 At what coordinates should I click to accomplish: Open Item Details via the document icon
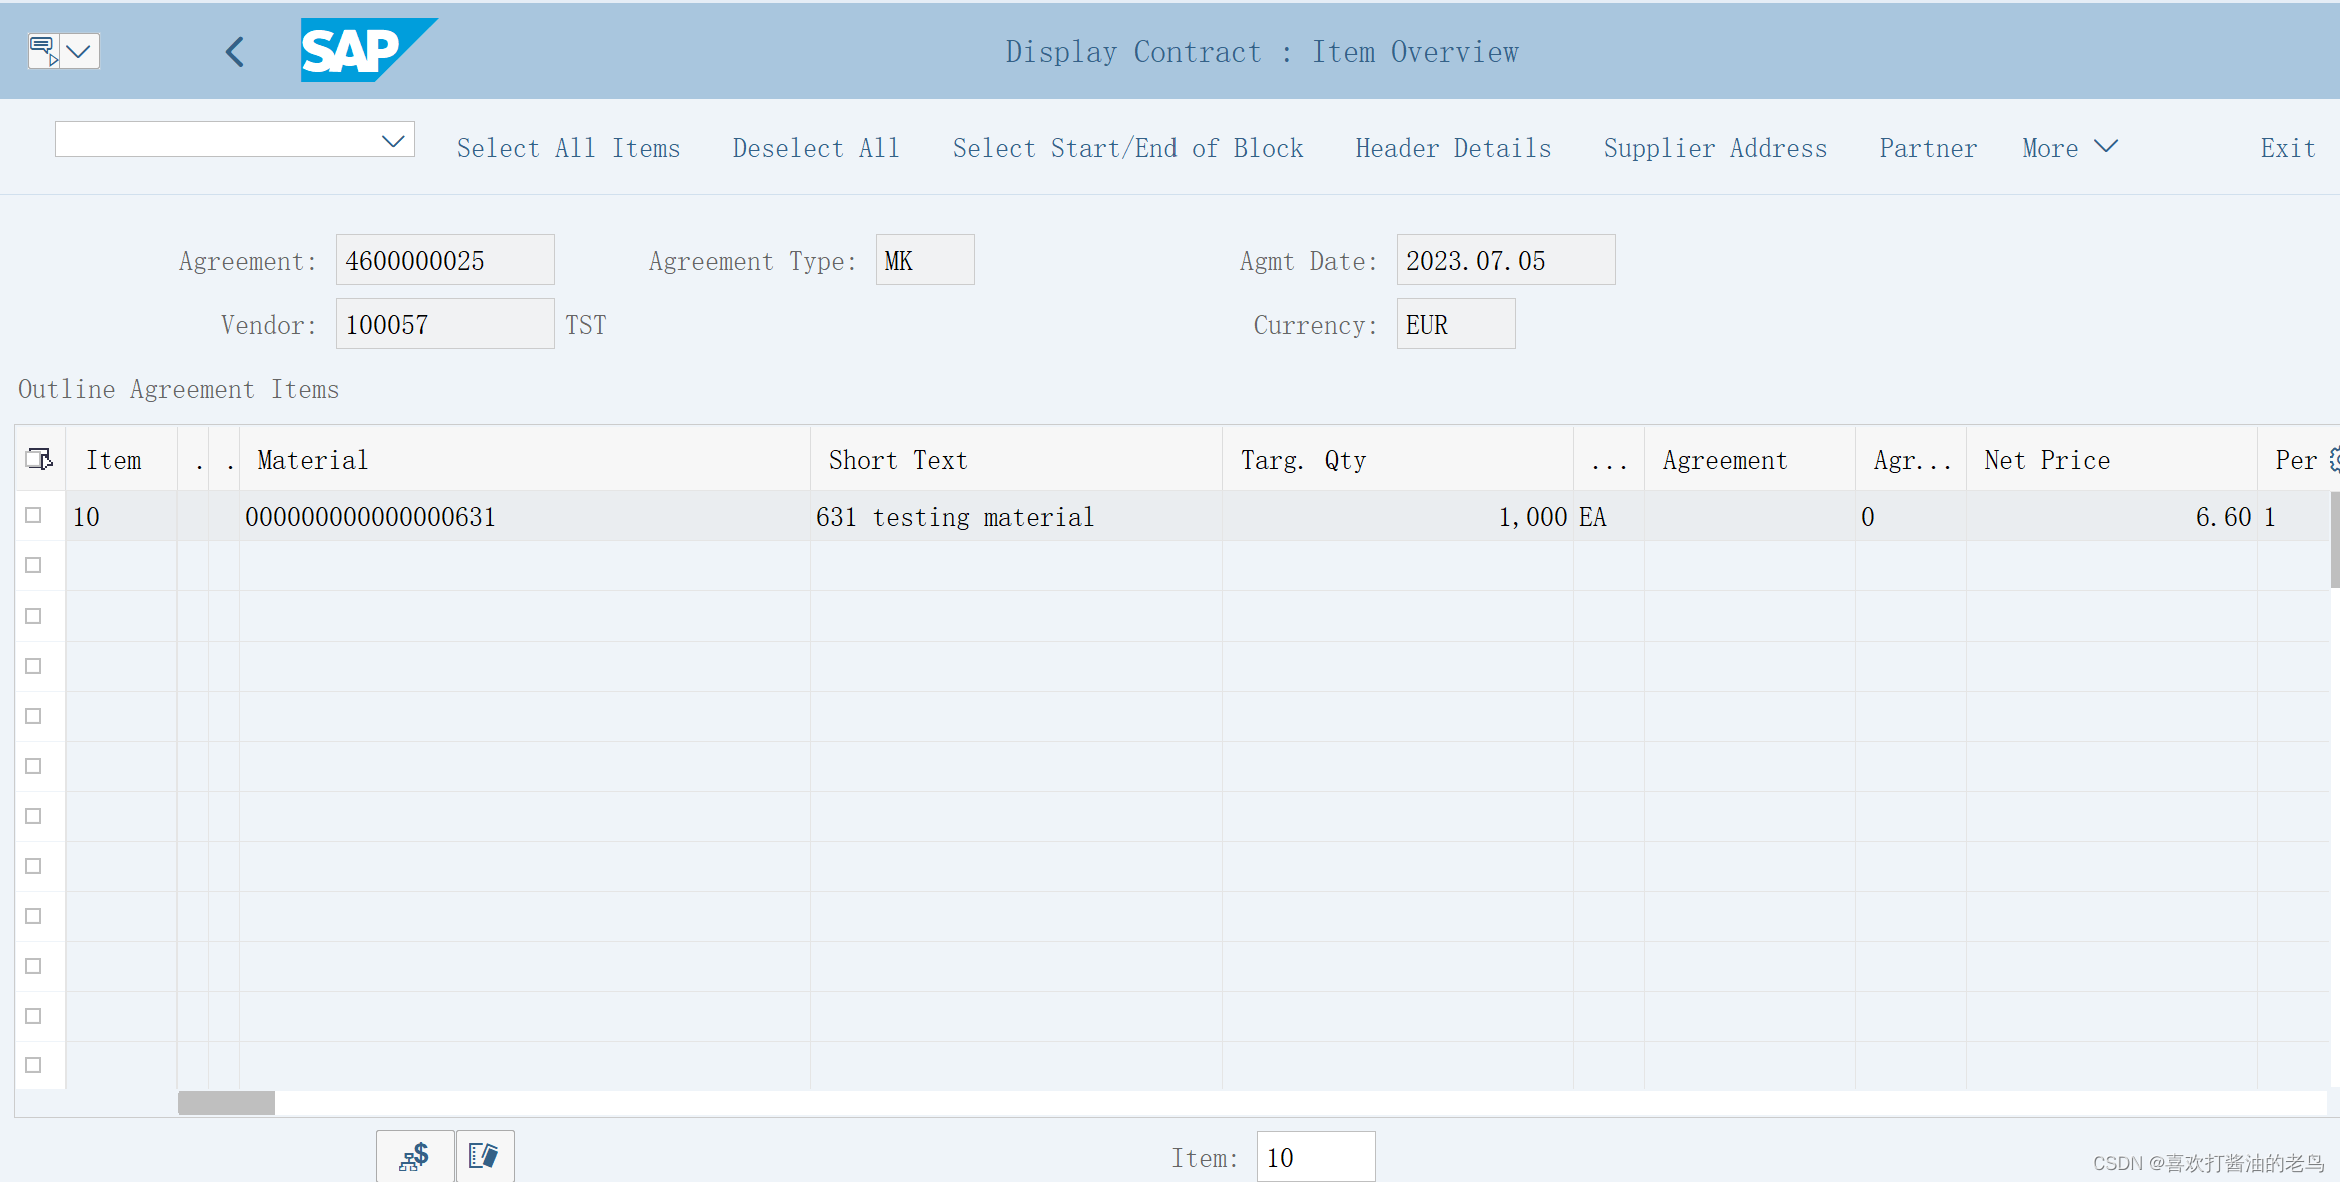click(485, 1156)
